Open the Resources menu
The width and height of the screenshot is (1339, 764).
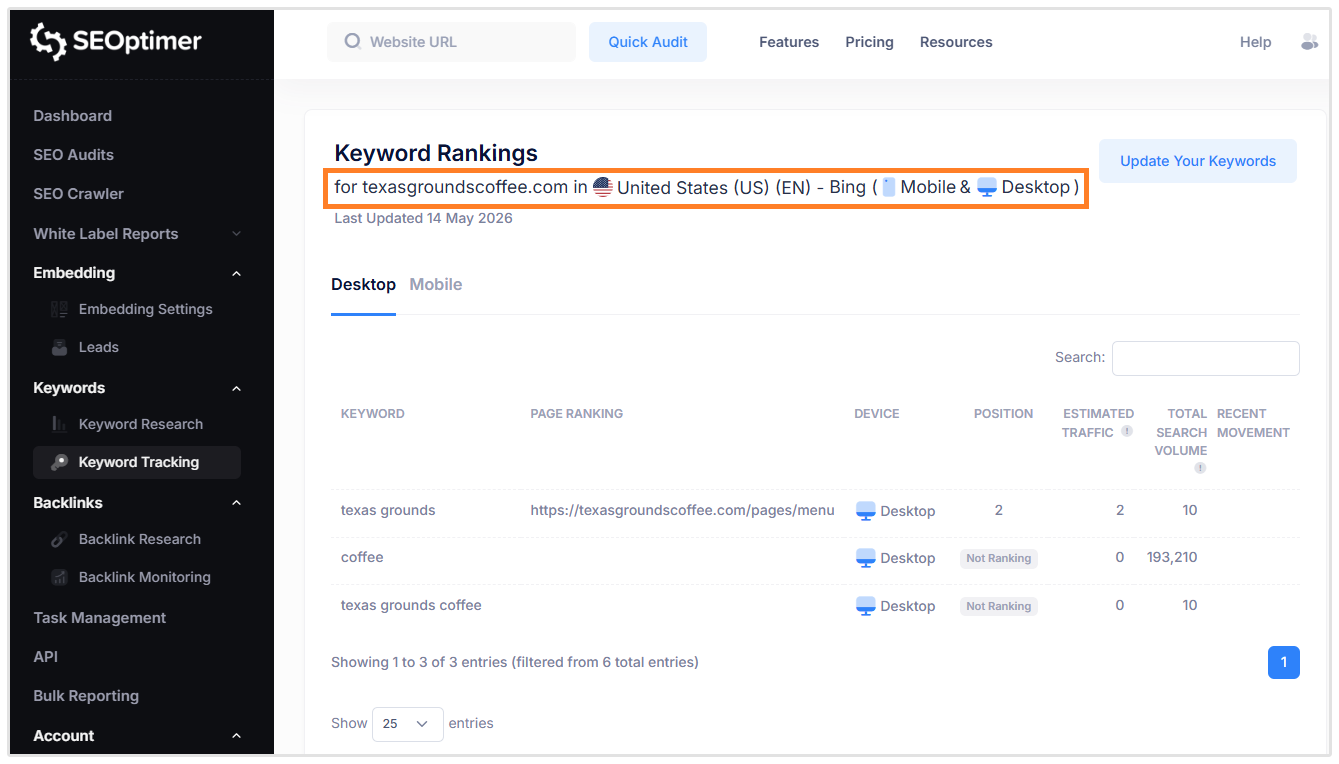(956, 42)
